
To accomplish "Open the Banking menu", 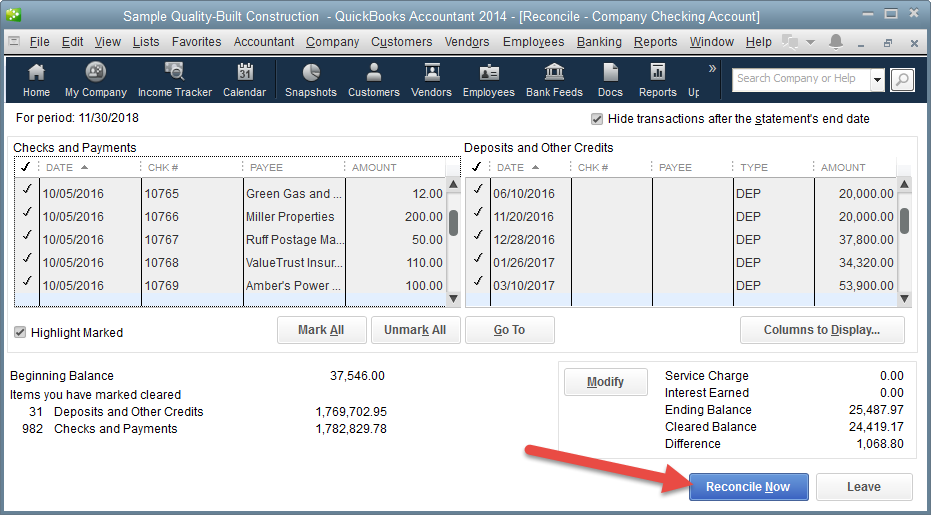I will click(599, 42).
